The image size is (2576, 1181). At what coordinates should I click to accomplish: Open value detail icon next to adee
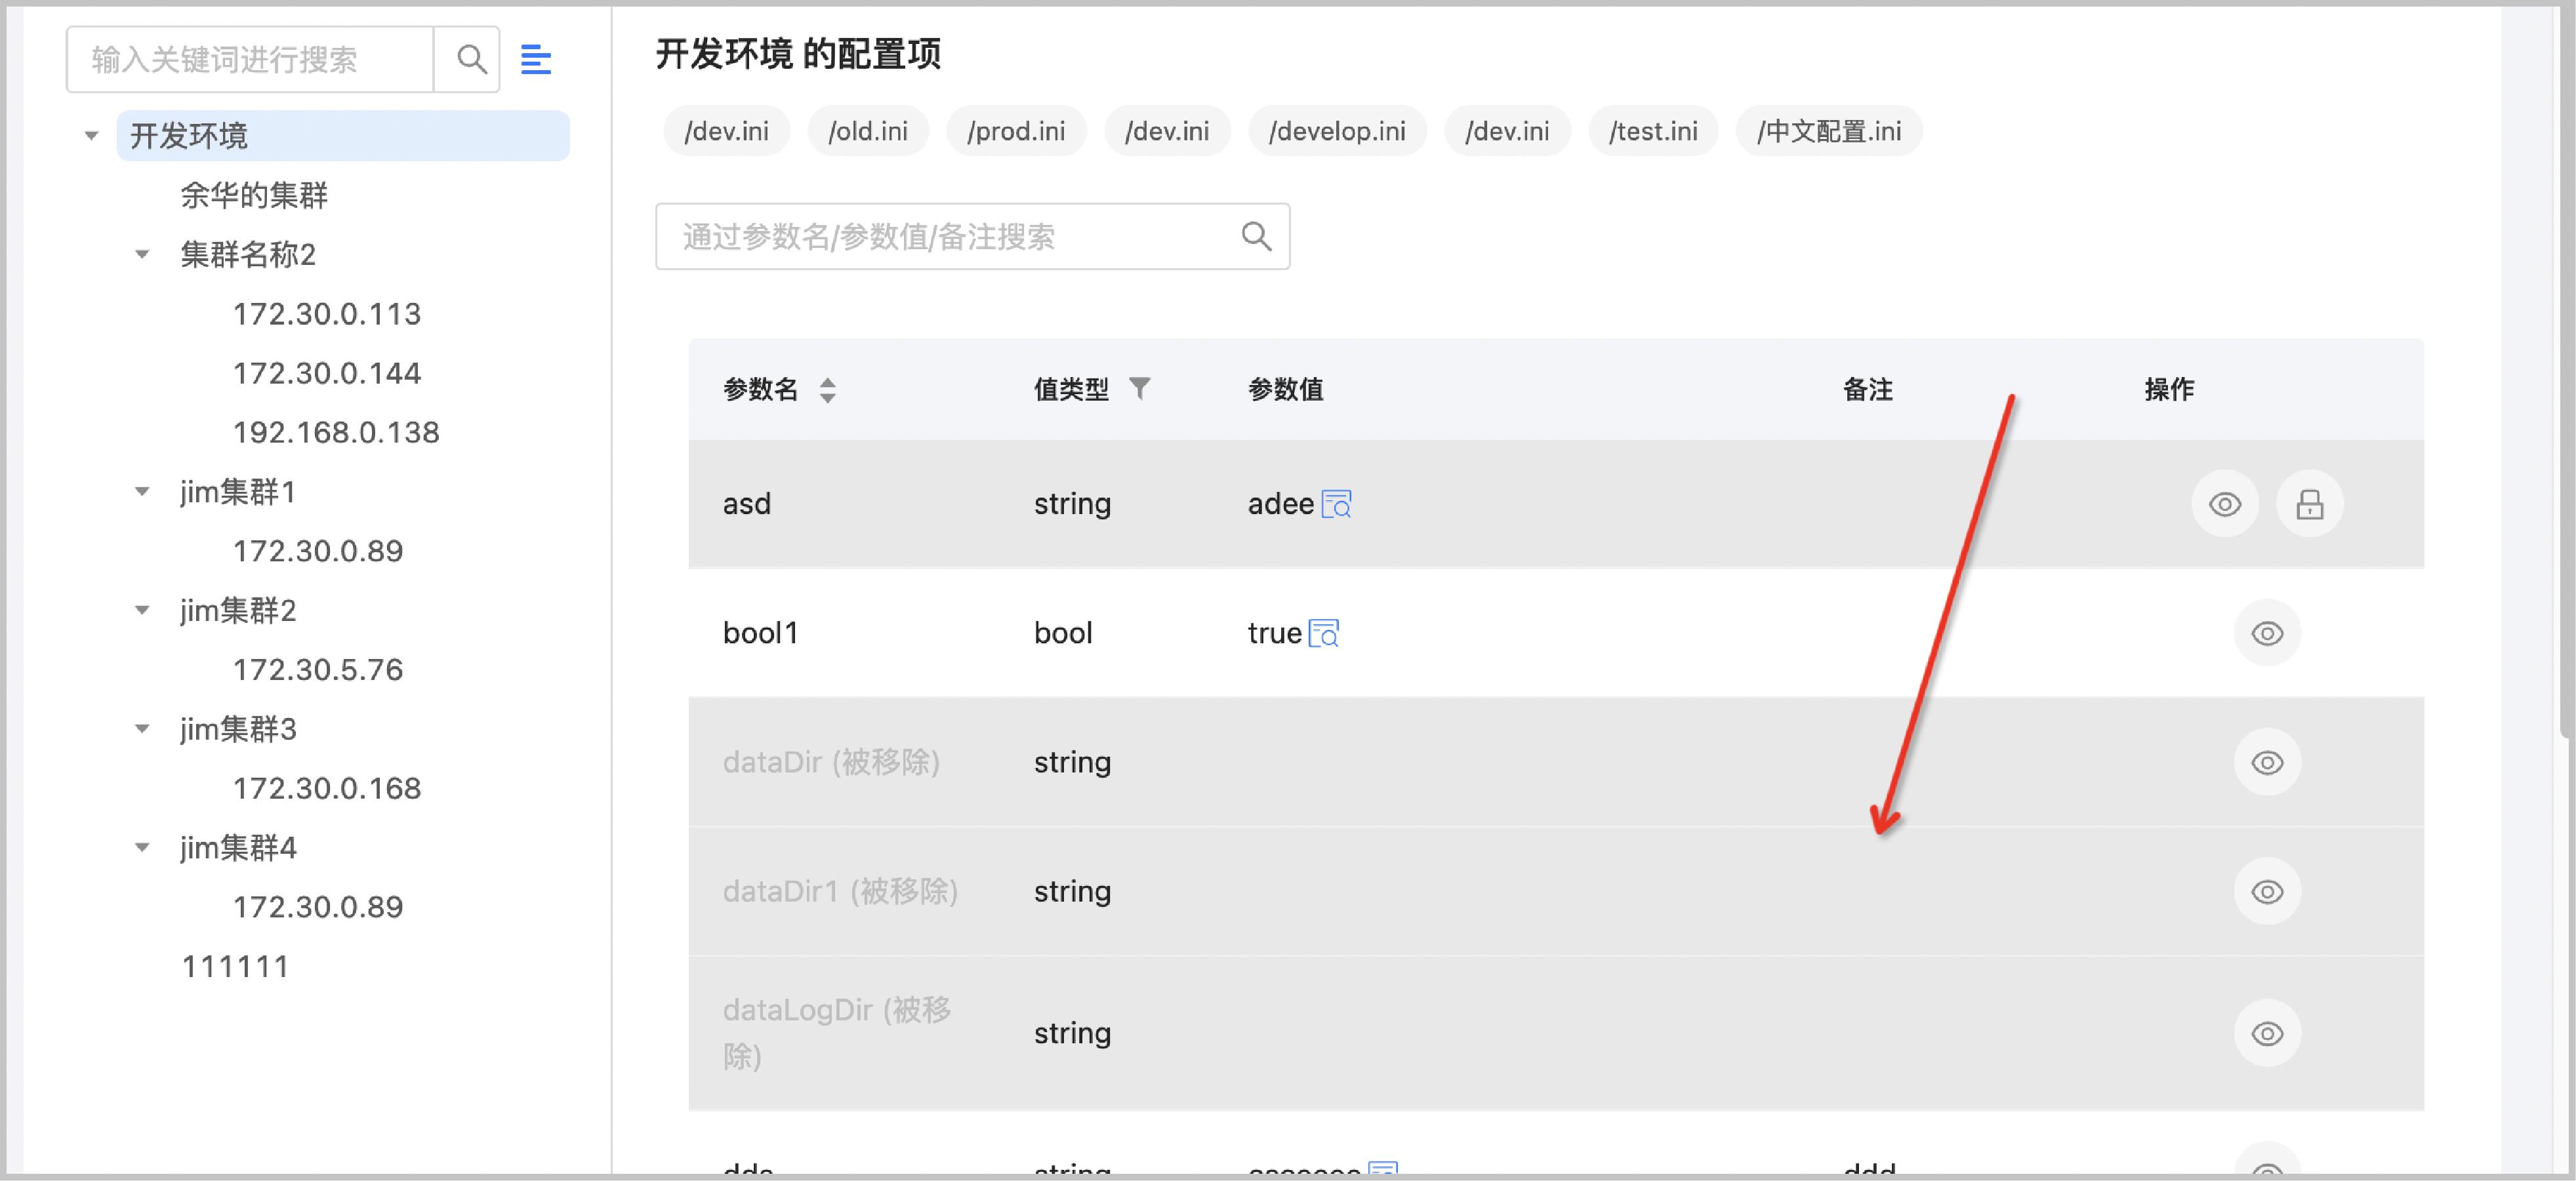tap(1337, 504)
